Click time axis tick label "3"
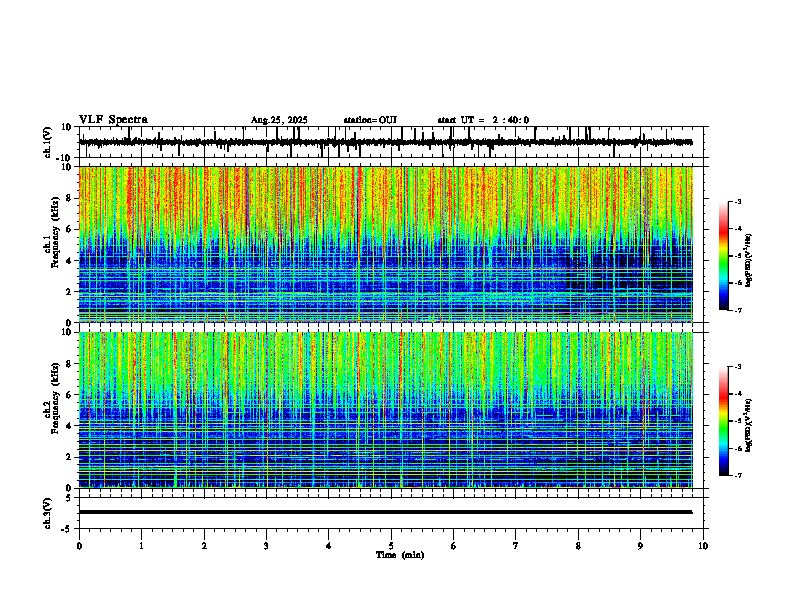 (x=266, y=546)
